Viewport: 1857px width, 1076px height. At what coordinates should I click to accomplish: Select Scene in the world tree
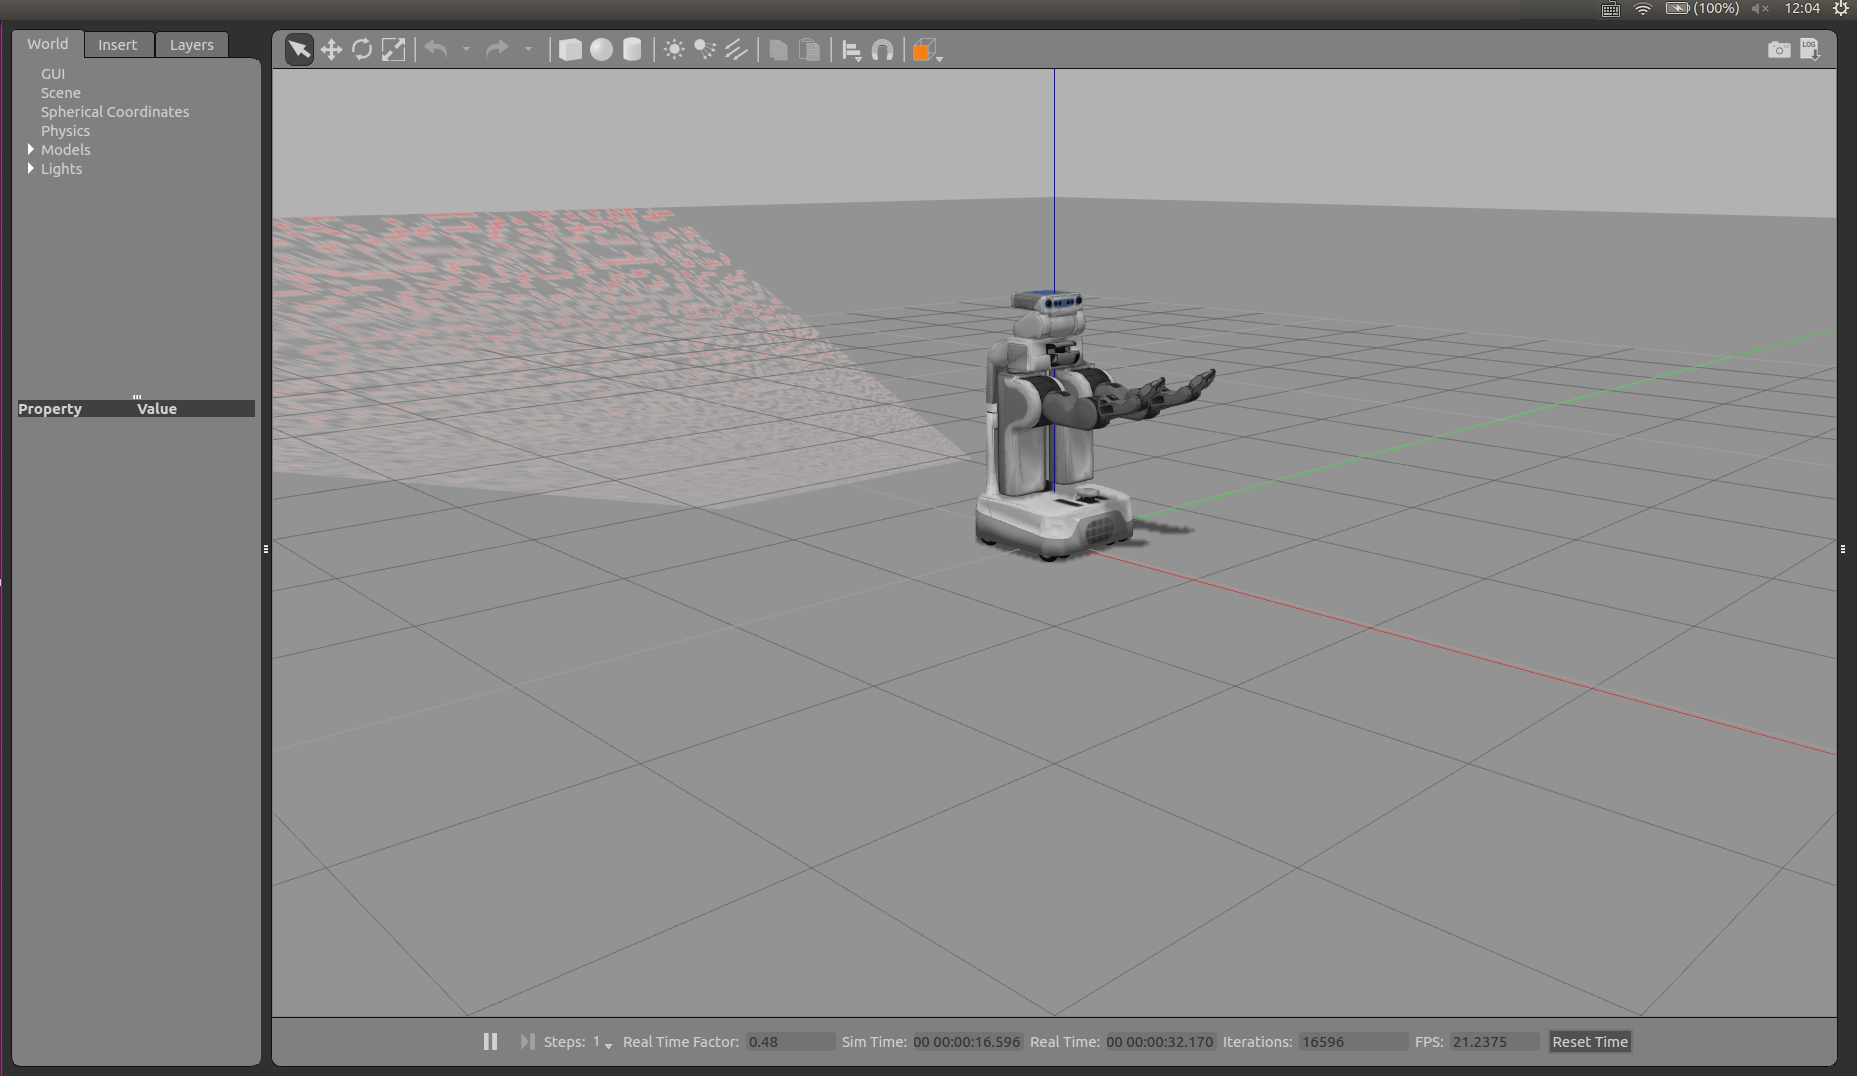tap(61, 93)
